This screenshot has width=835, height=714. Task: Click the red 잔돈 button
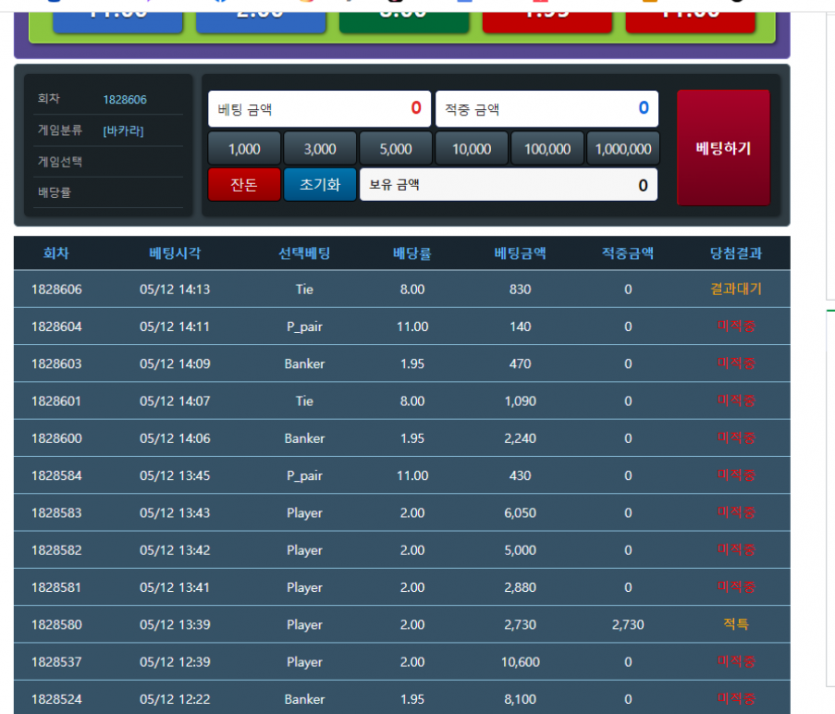pyautogui.click(x=244, y=185)
